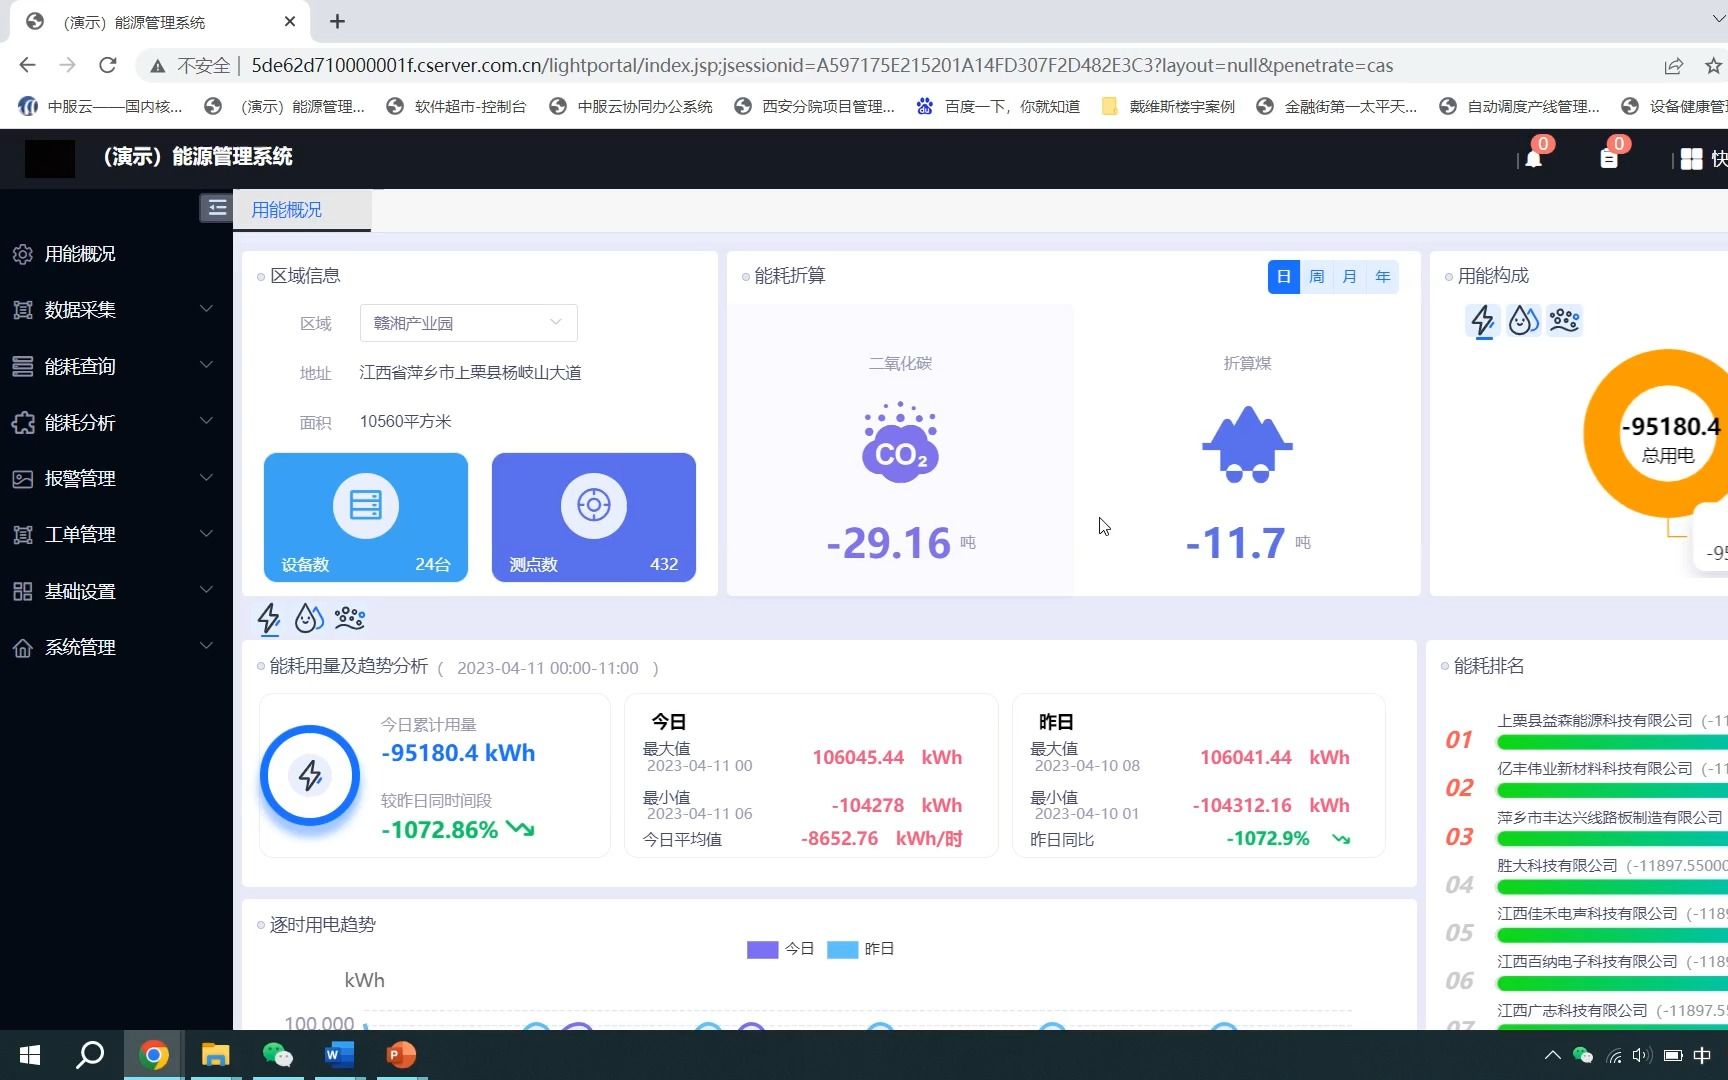This screenshot has height=1080, width=1728.
Task: Expand 报警管理 sidebar menu
Action: 116,478
